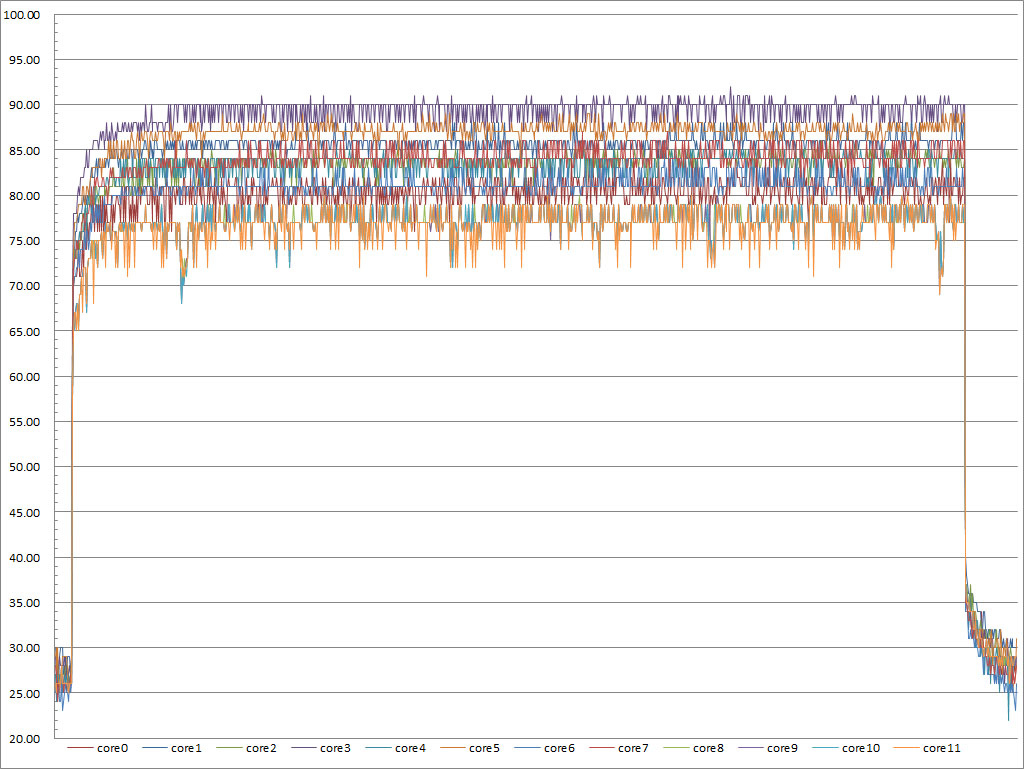The image size is (1024, 769).
Task: Click the 100.00 axis label
Action: [22, 15]
